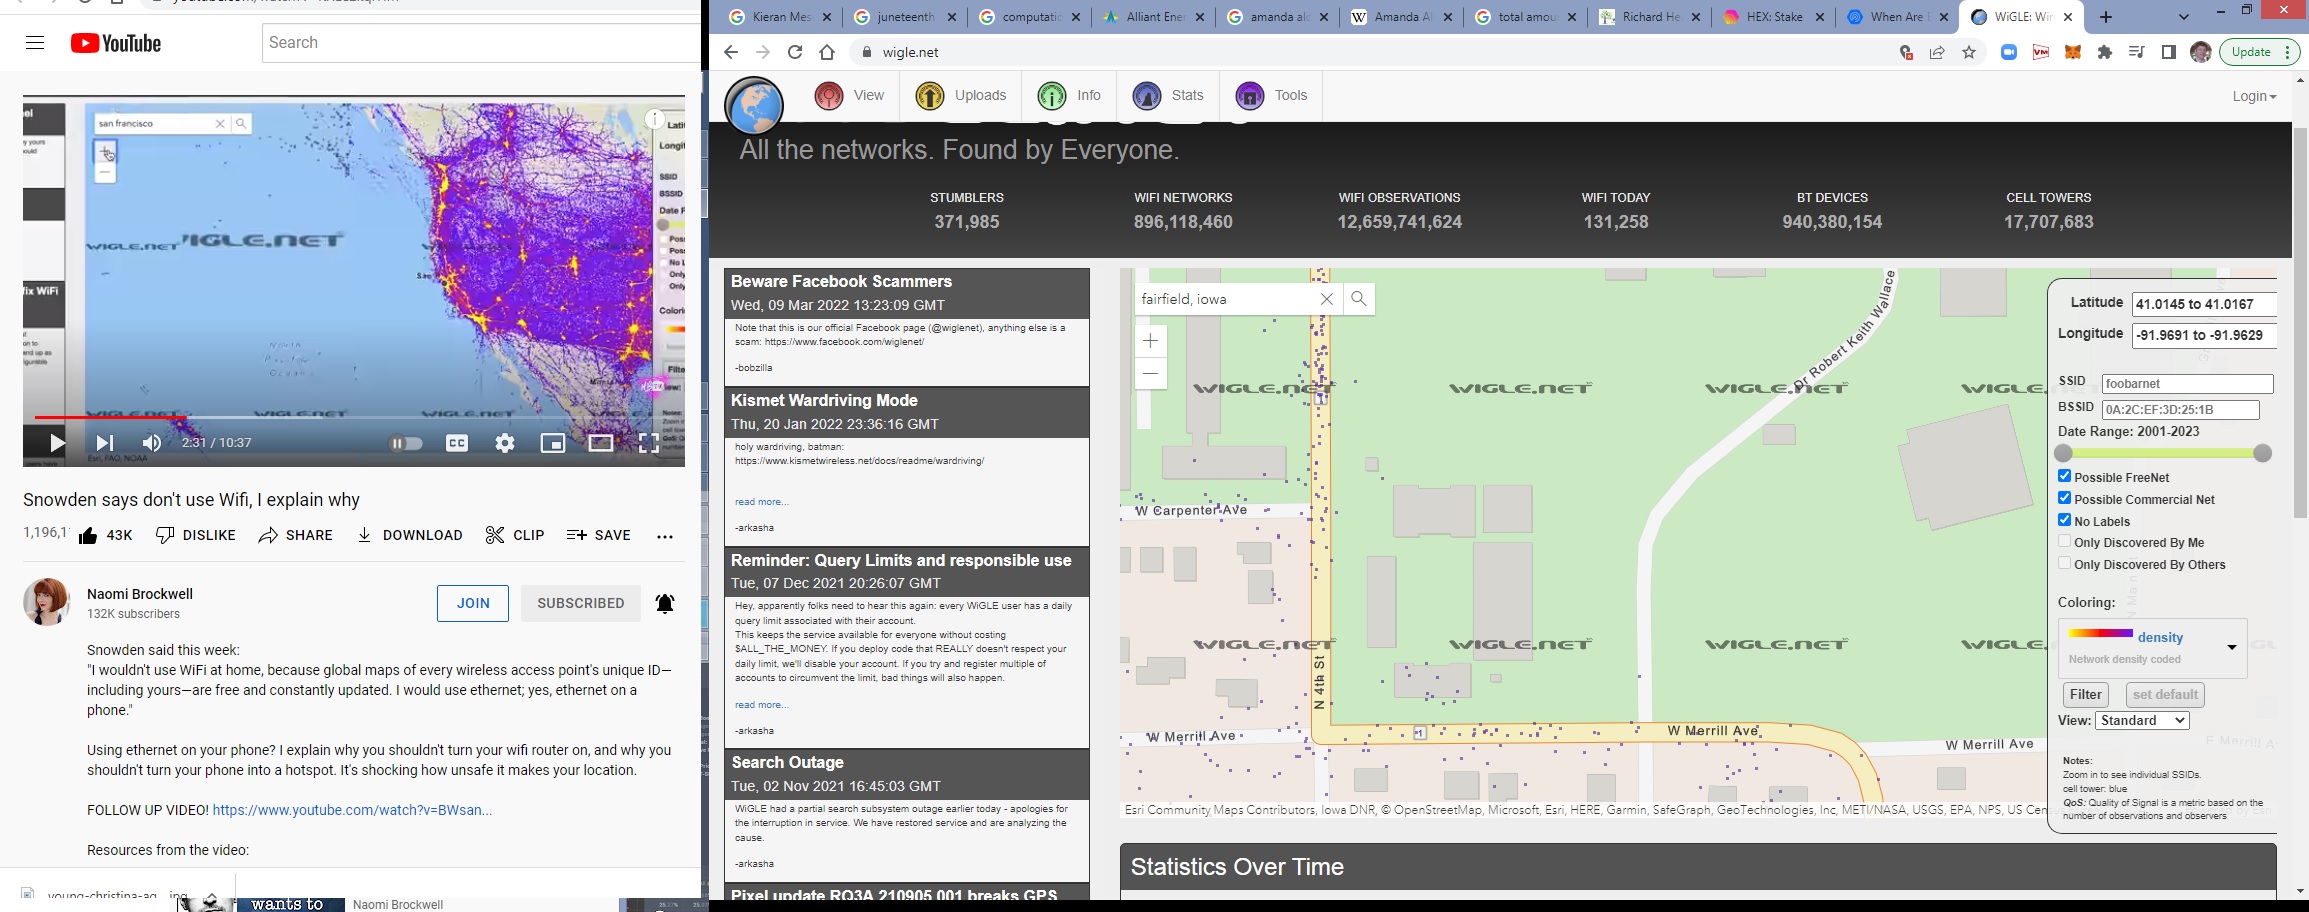Share this page from address bar

click(x=1937, y=52)
